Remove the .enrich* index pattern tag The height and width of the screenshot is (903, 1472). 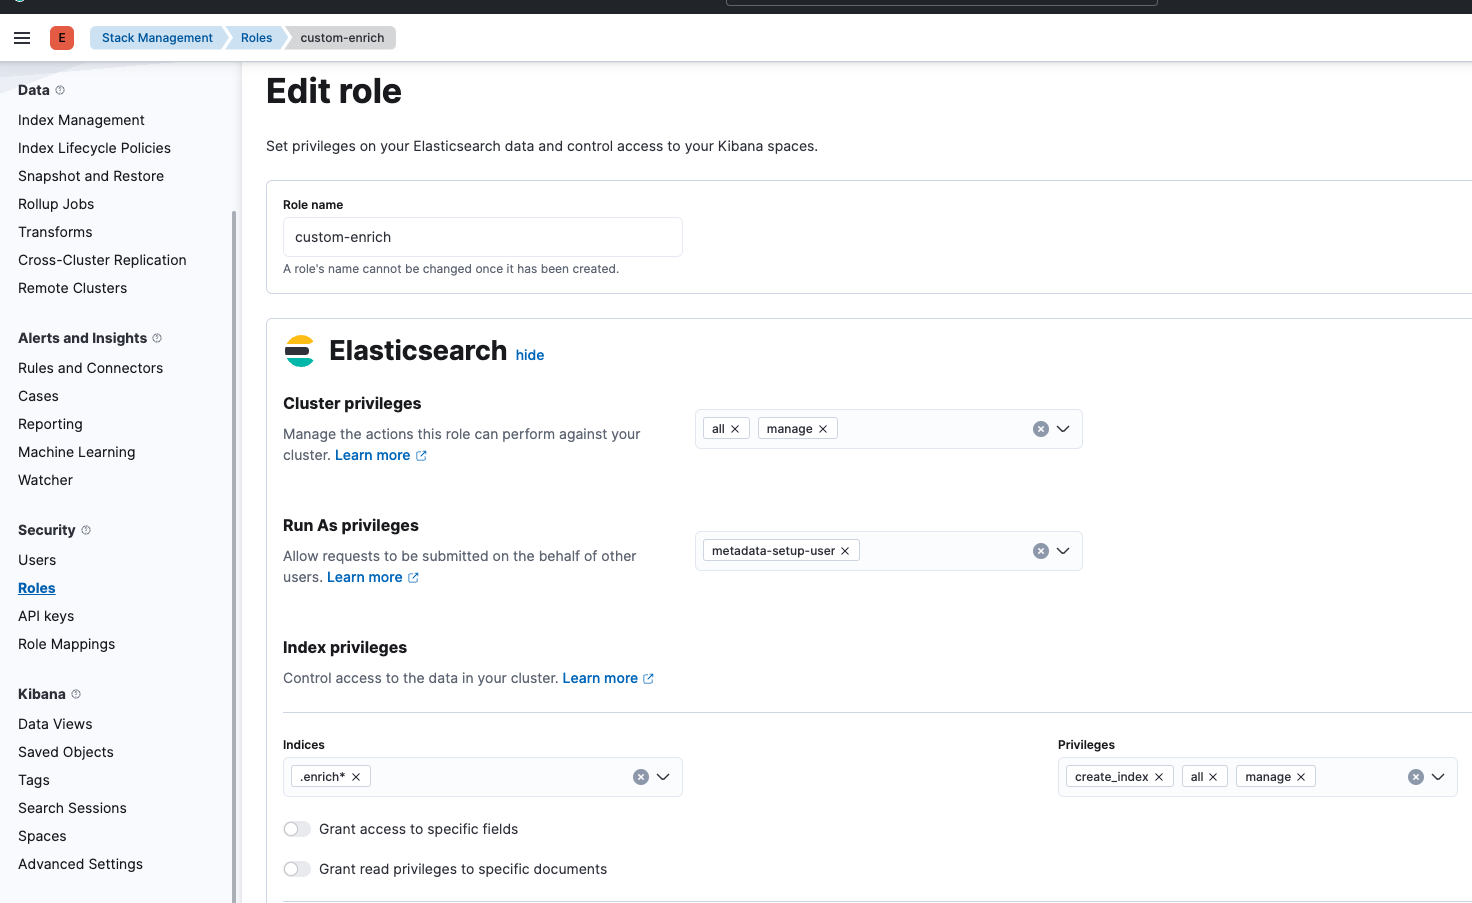(356, 777)
